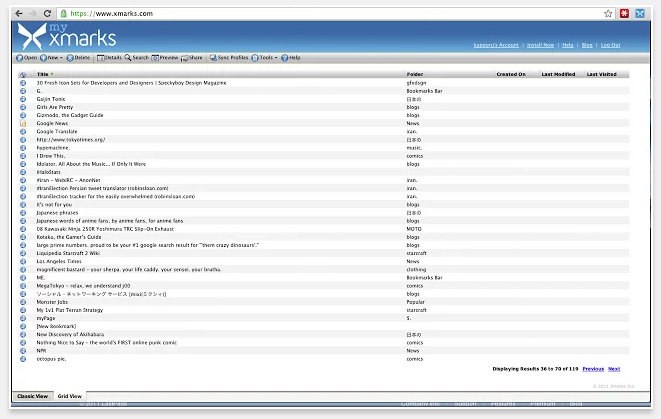Click the browser address bar URL
Screen dimensions: 661x419
112,13
